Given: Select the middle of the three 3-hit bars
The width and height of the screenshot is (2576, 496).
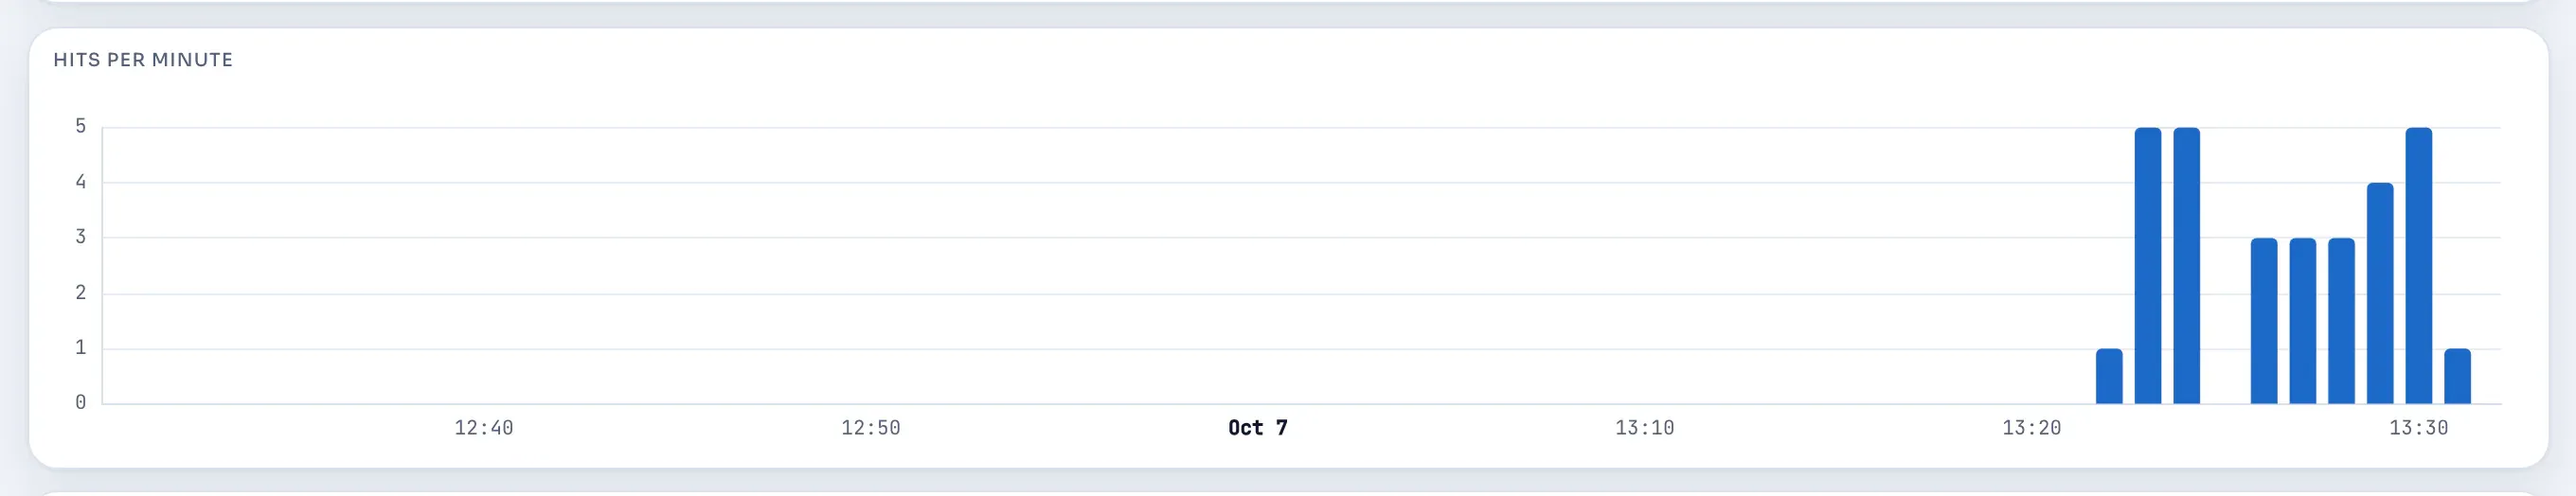Looking at the screenshot, I should [2303, 321].
